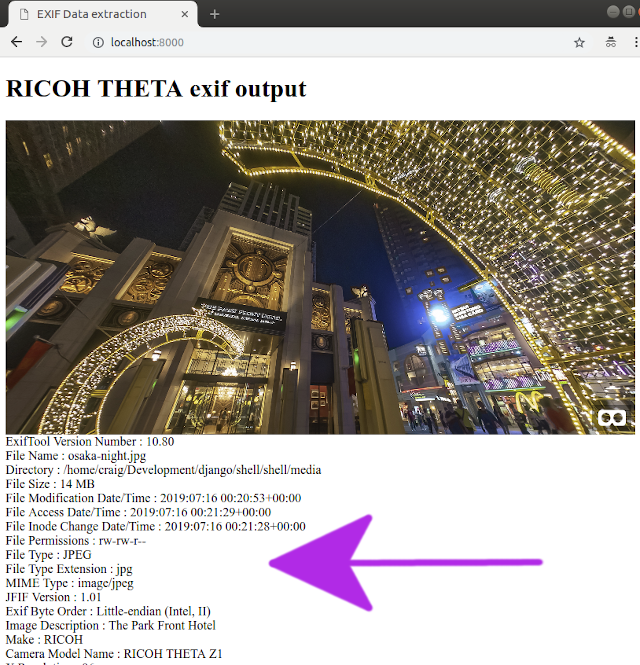Close the EXIF Data extraction tab
Image resolution: width=640 pixels, height=665 pixels.
point(184,14)
